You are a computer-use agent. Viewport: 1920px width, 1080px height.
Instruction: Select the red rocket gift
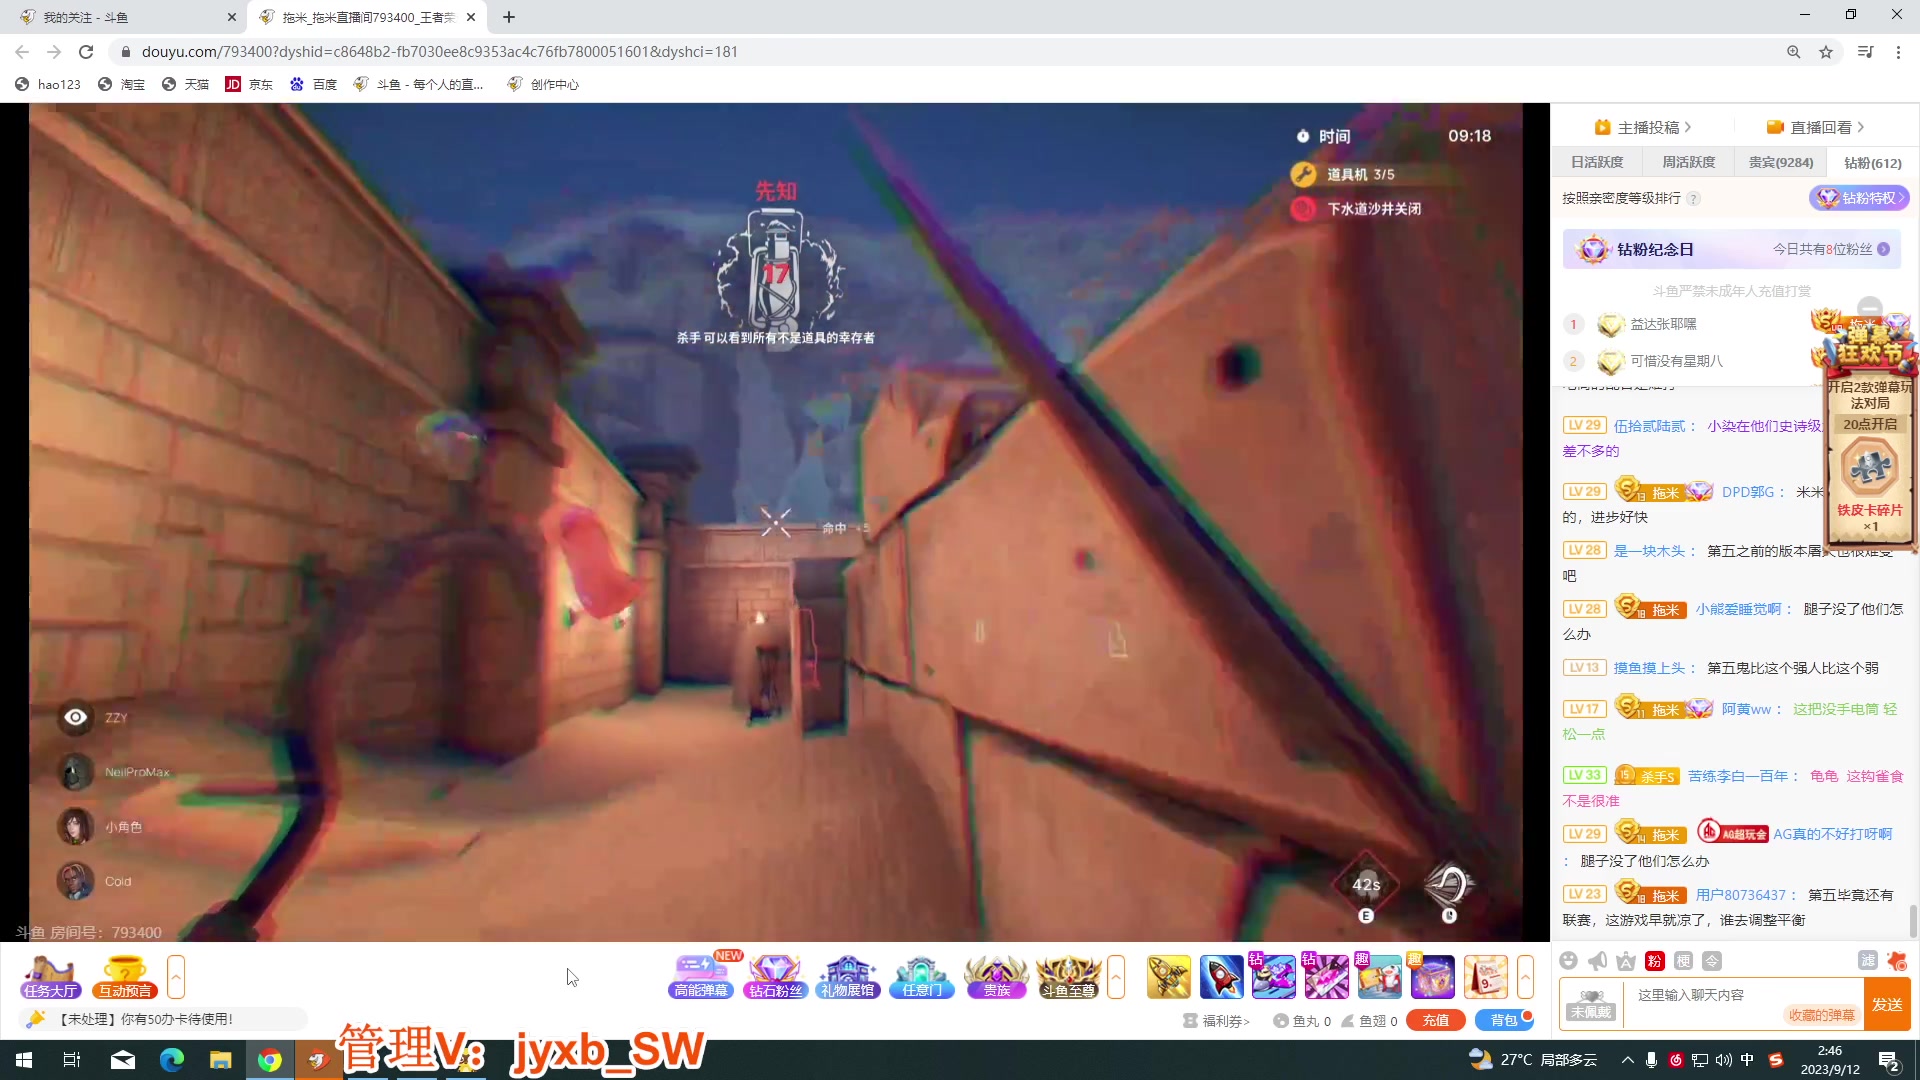pos(1221,977)
